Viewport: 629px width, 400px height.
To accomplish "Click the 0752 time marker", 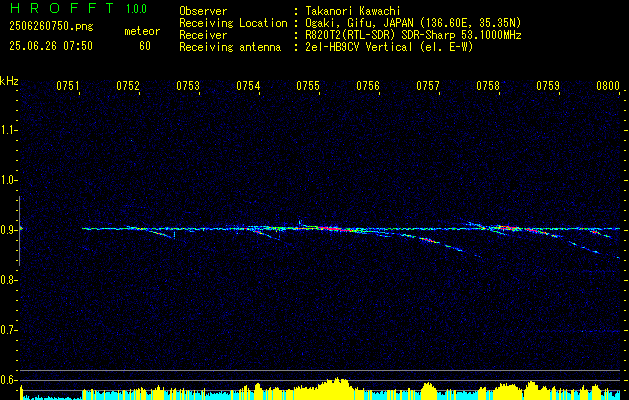I will point(128,86).
